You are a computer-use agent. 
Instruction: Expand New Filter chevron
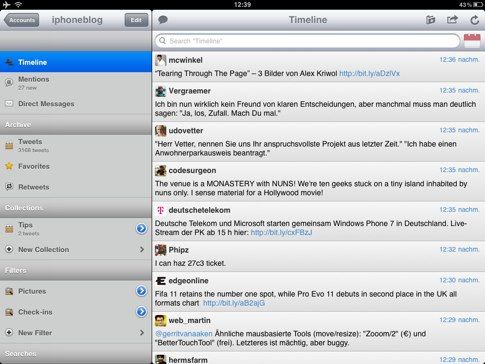point(142,332)
